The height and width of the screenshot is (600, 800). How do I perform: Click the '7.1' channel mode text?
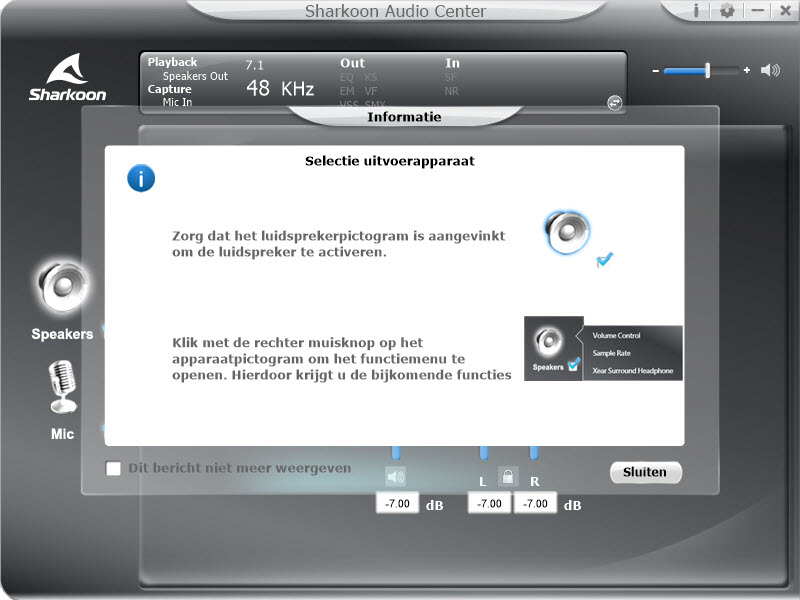click(x=255, y=65)
